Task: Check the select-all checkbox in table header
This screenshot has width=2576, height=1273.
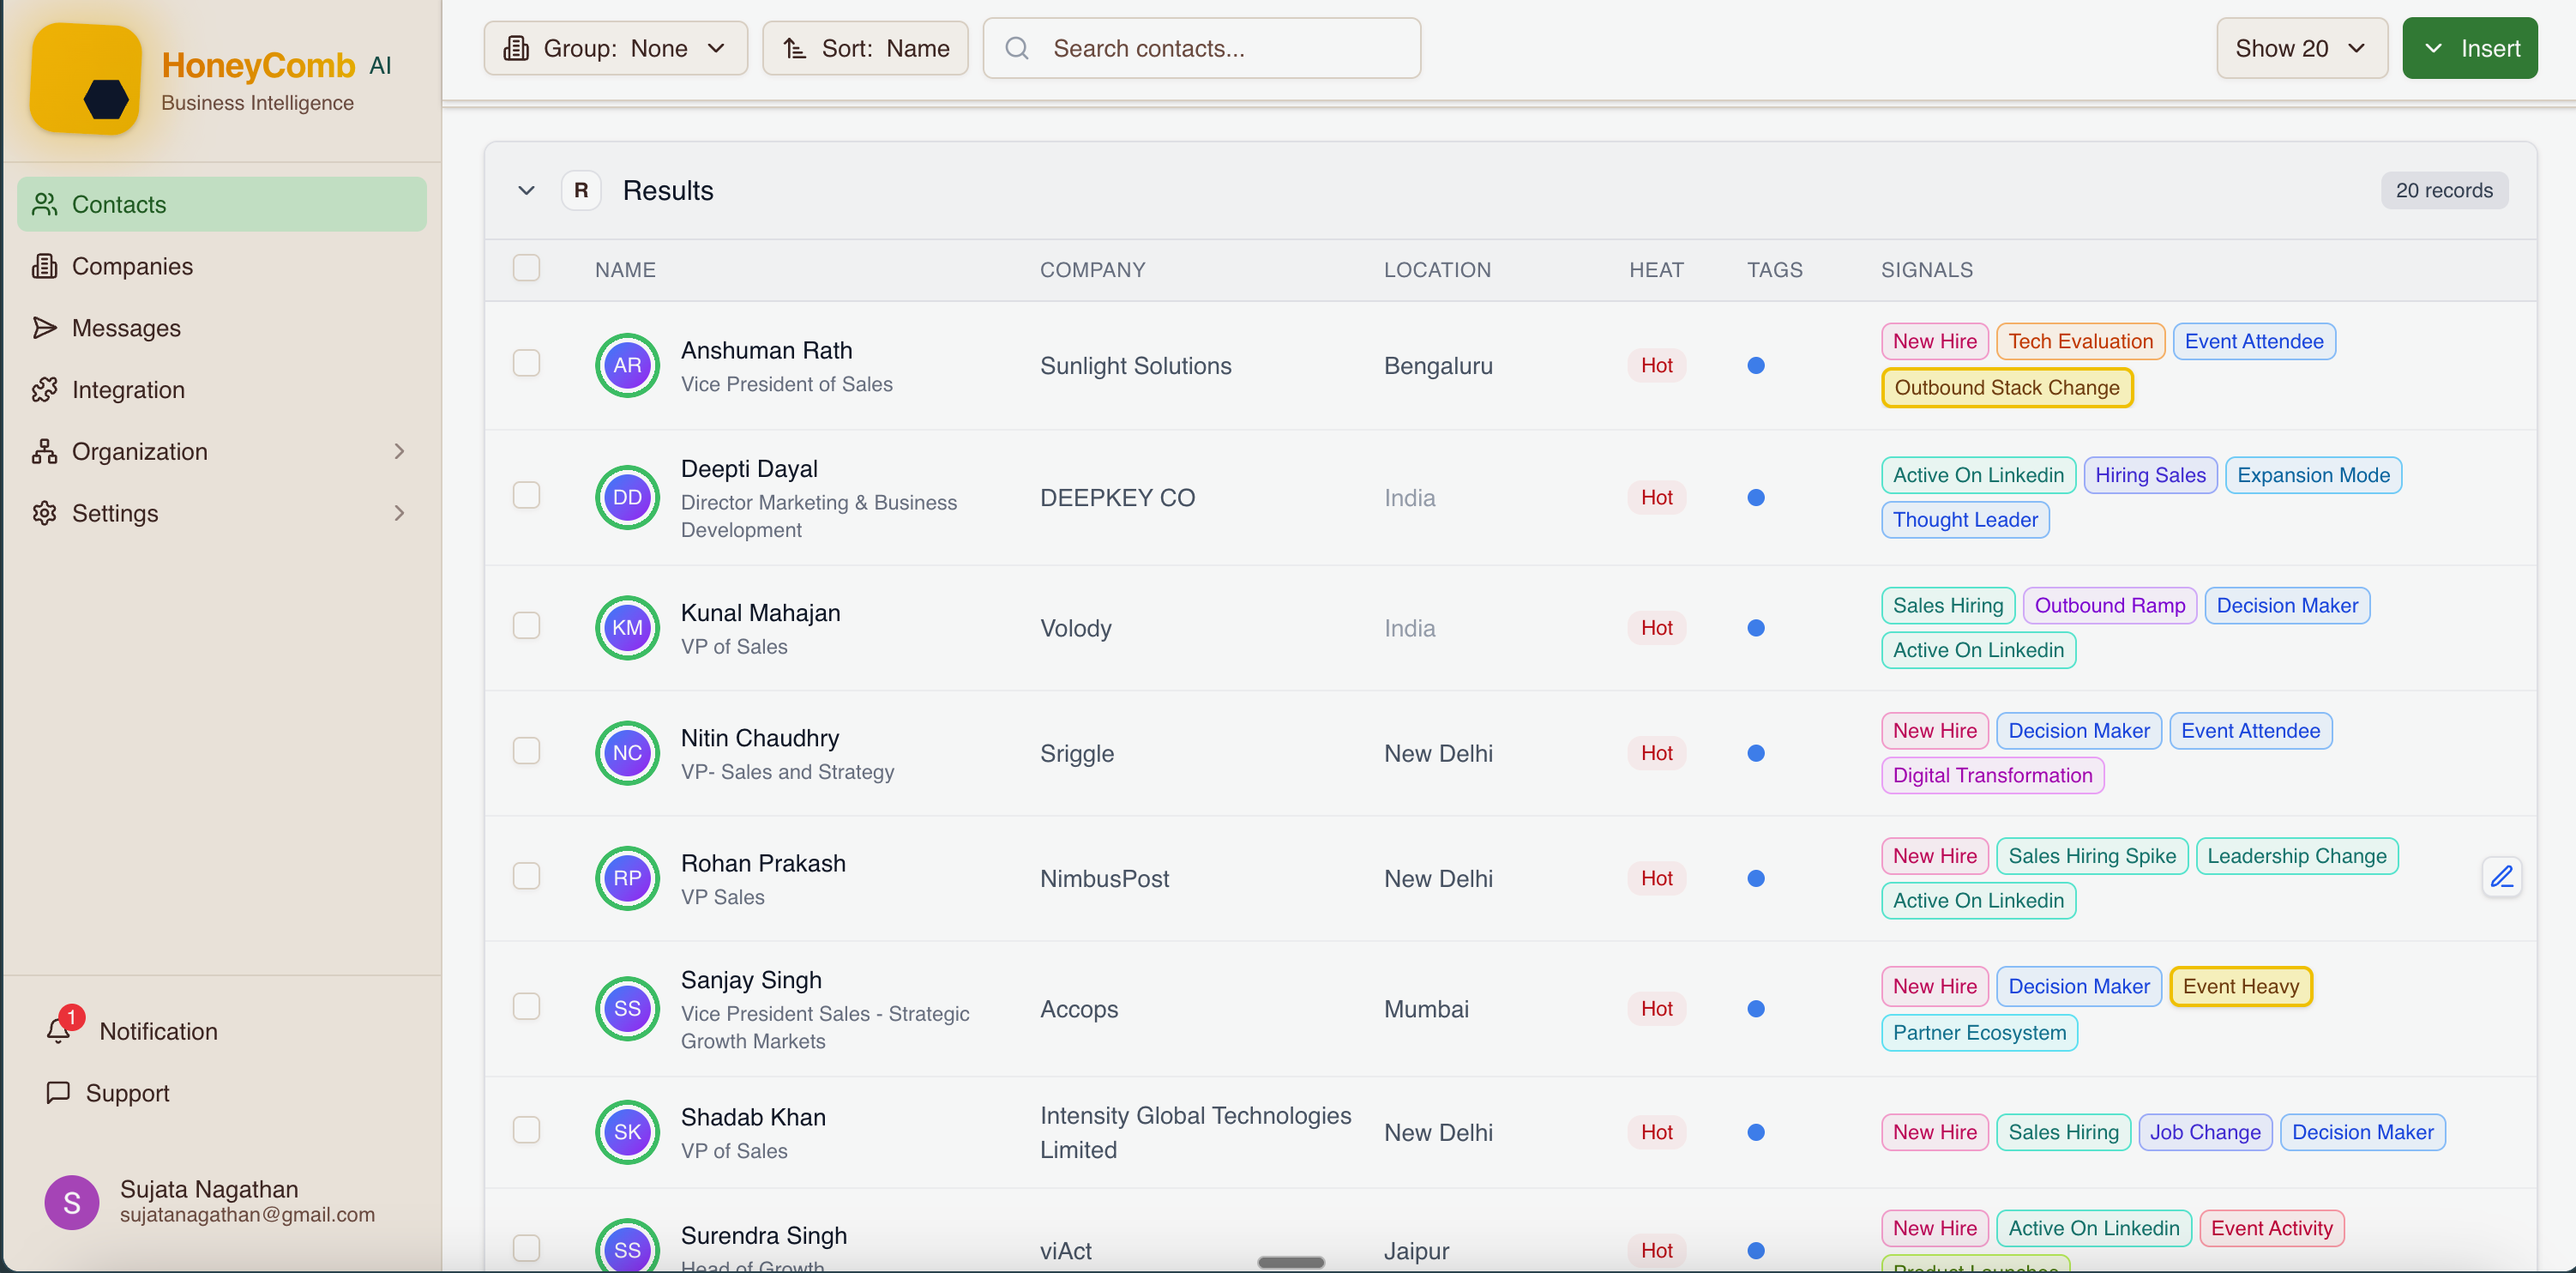Action: click(527, 267)
